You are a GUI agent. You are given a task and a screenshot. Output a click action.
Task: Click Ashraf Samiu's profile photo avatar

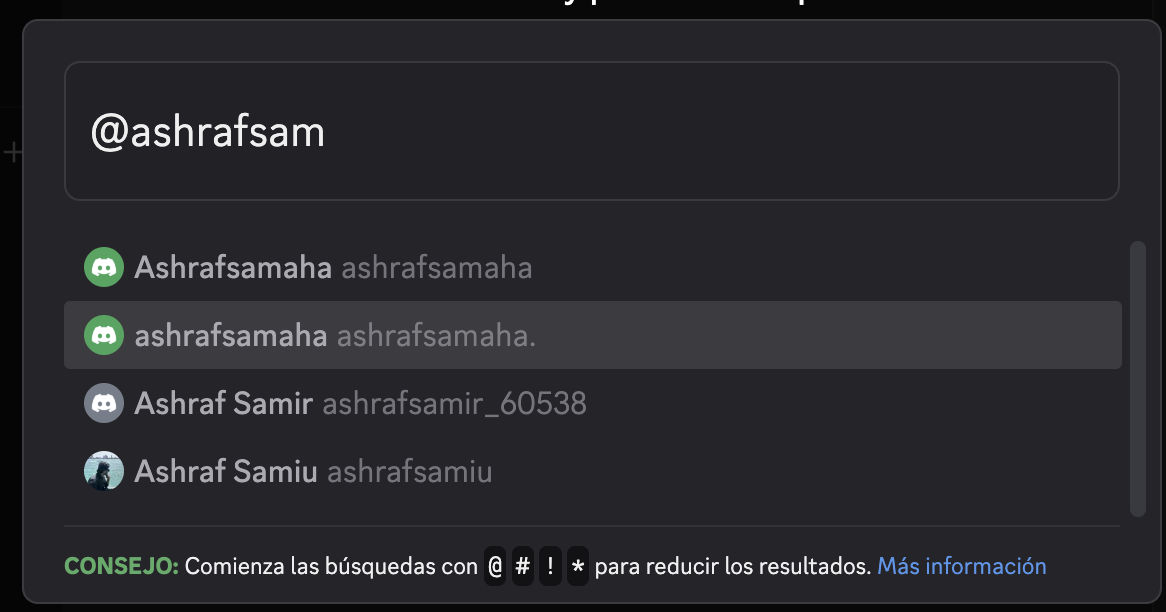pos(103,471)
